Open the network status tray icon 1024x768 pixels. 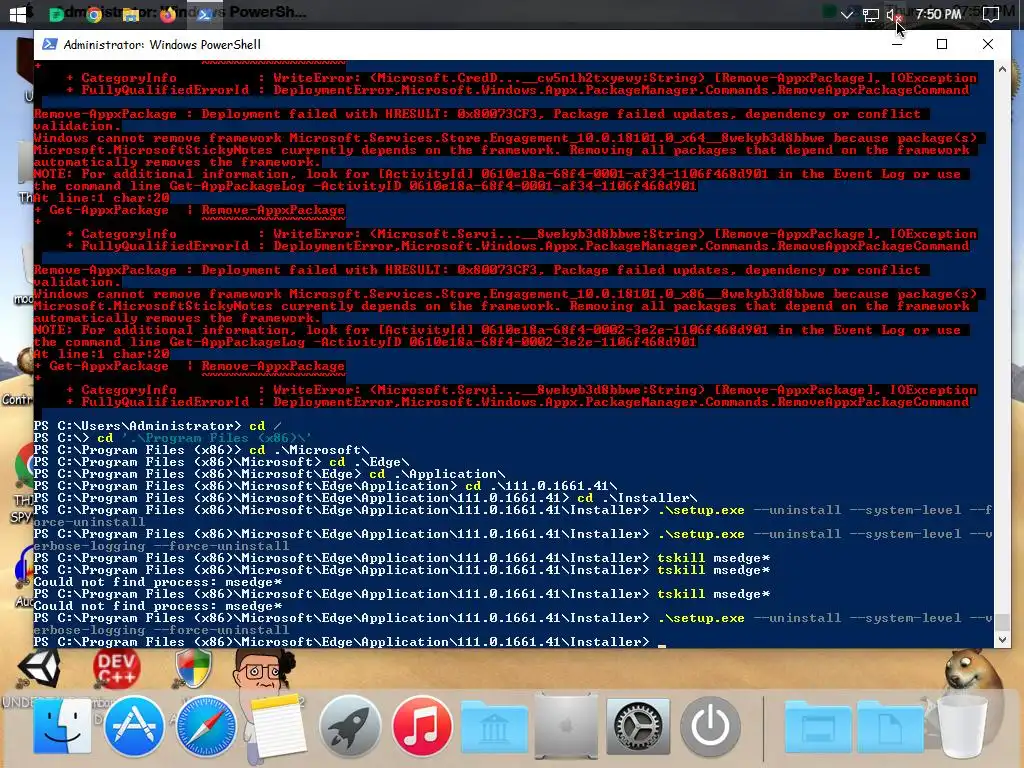coord(870,14)
